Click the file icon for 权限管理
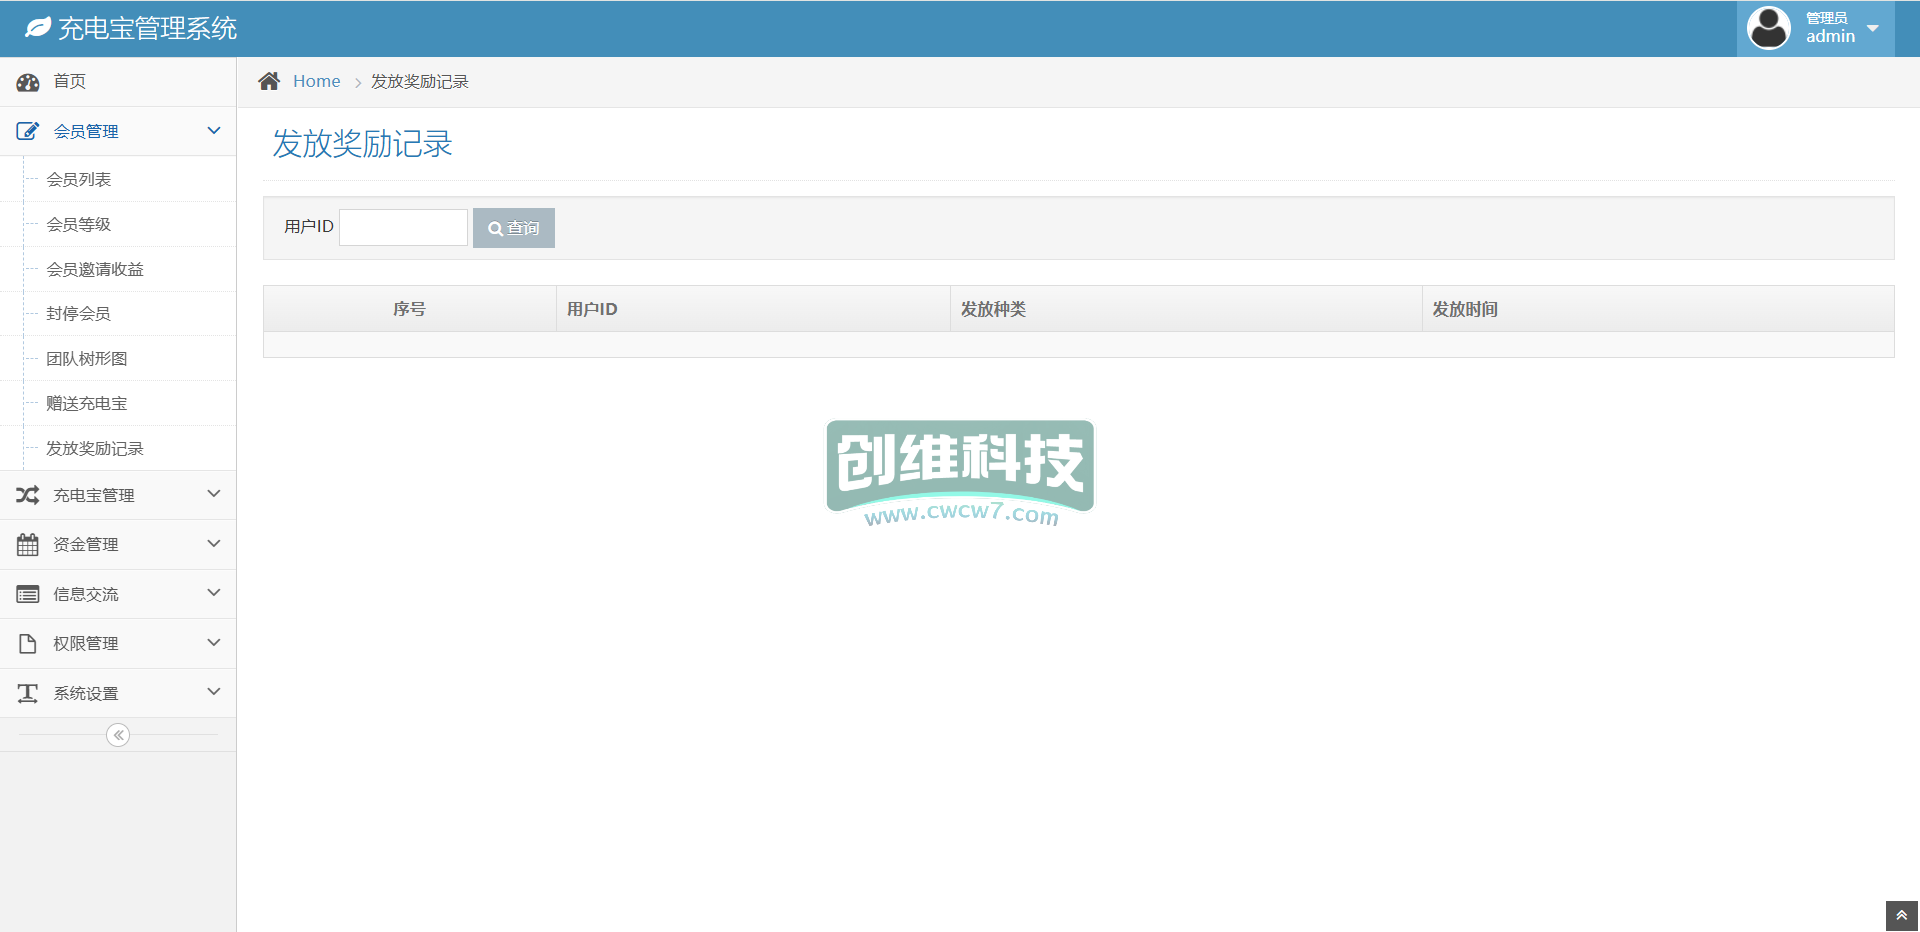The image size is (1920, 932). click(x=28, y=644)
